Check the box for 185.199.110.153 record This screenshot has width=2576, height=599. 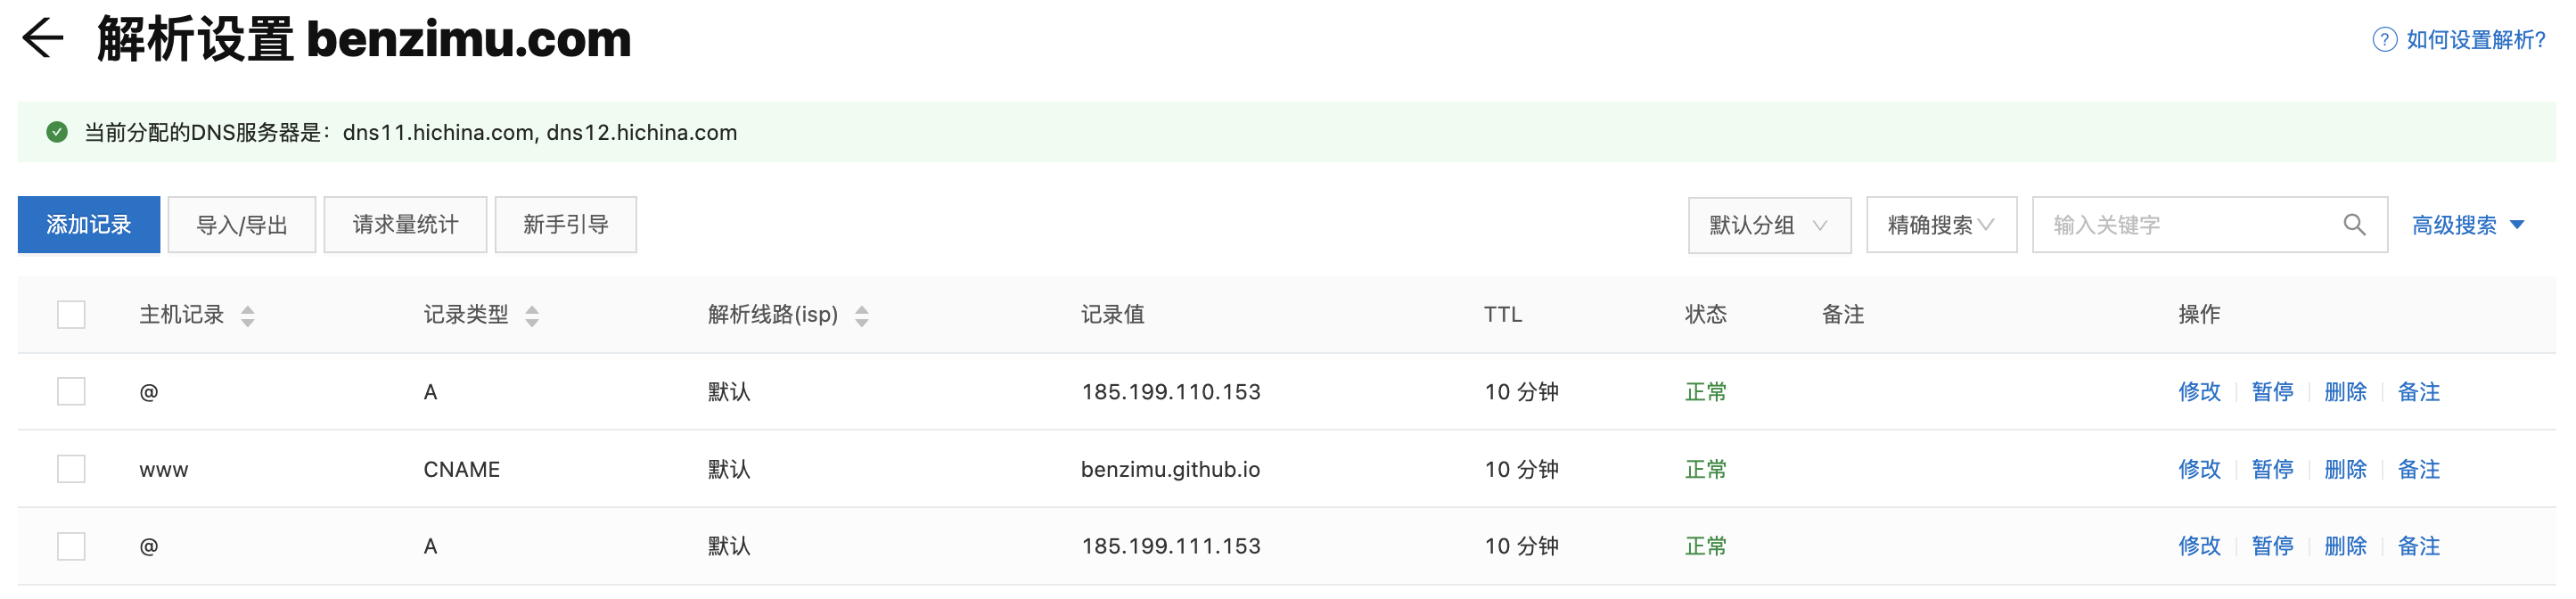pos(71,392)
